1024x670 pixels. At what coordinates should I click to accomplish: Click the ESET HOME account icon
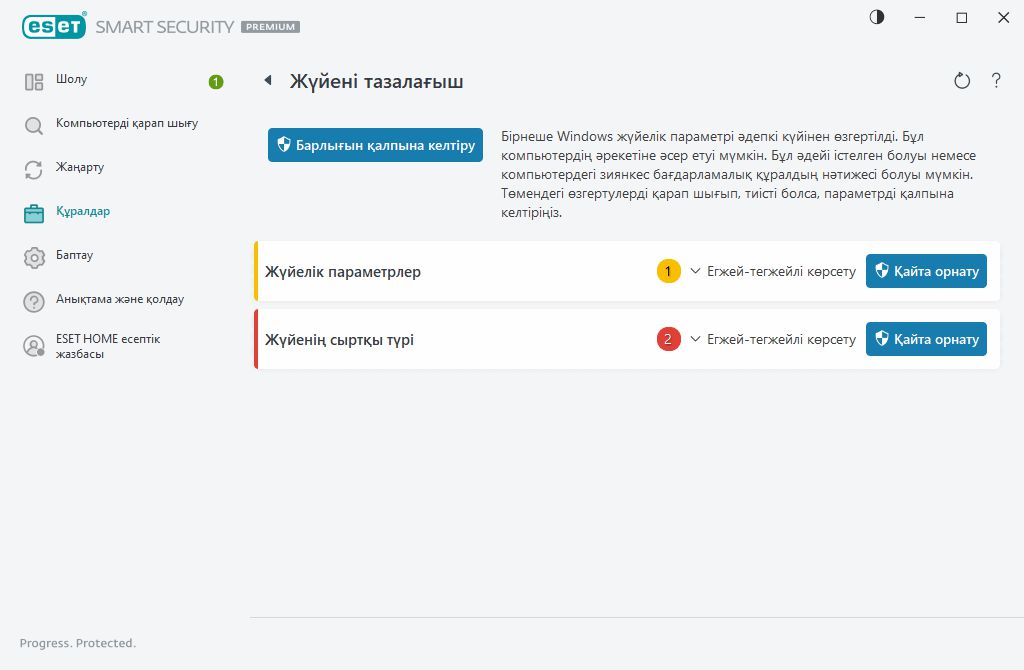pyautogui.click(x=34, y=346)
